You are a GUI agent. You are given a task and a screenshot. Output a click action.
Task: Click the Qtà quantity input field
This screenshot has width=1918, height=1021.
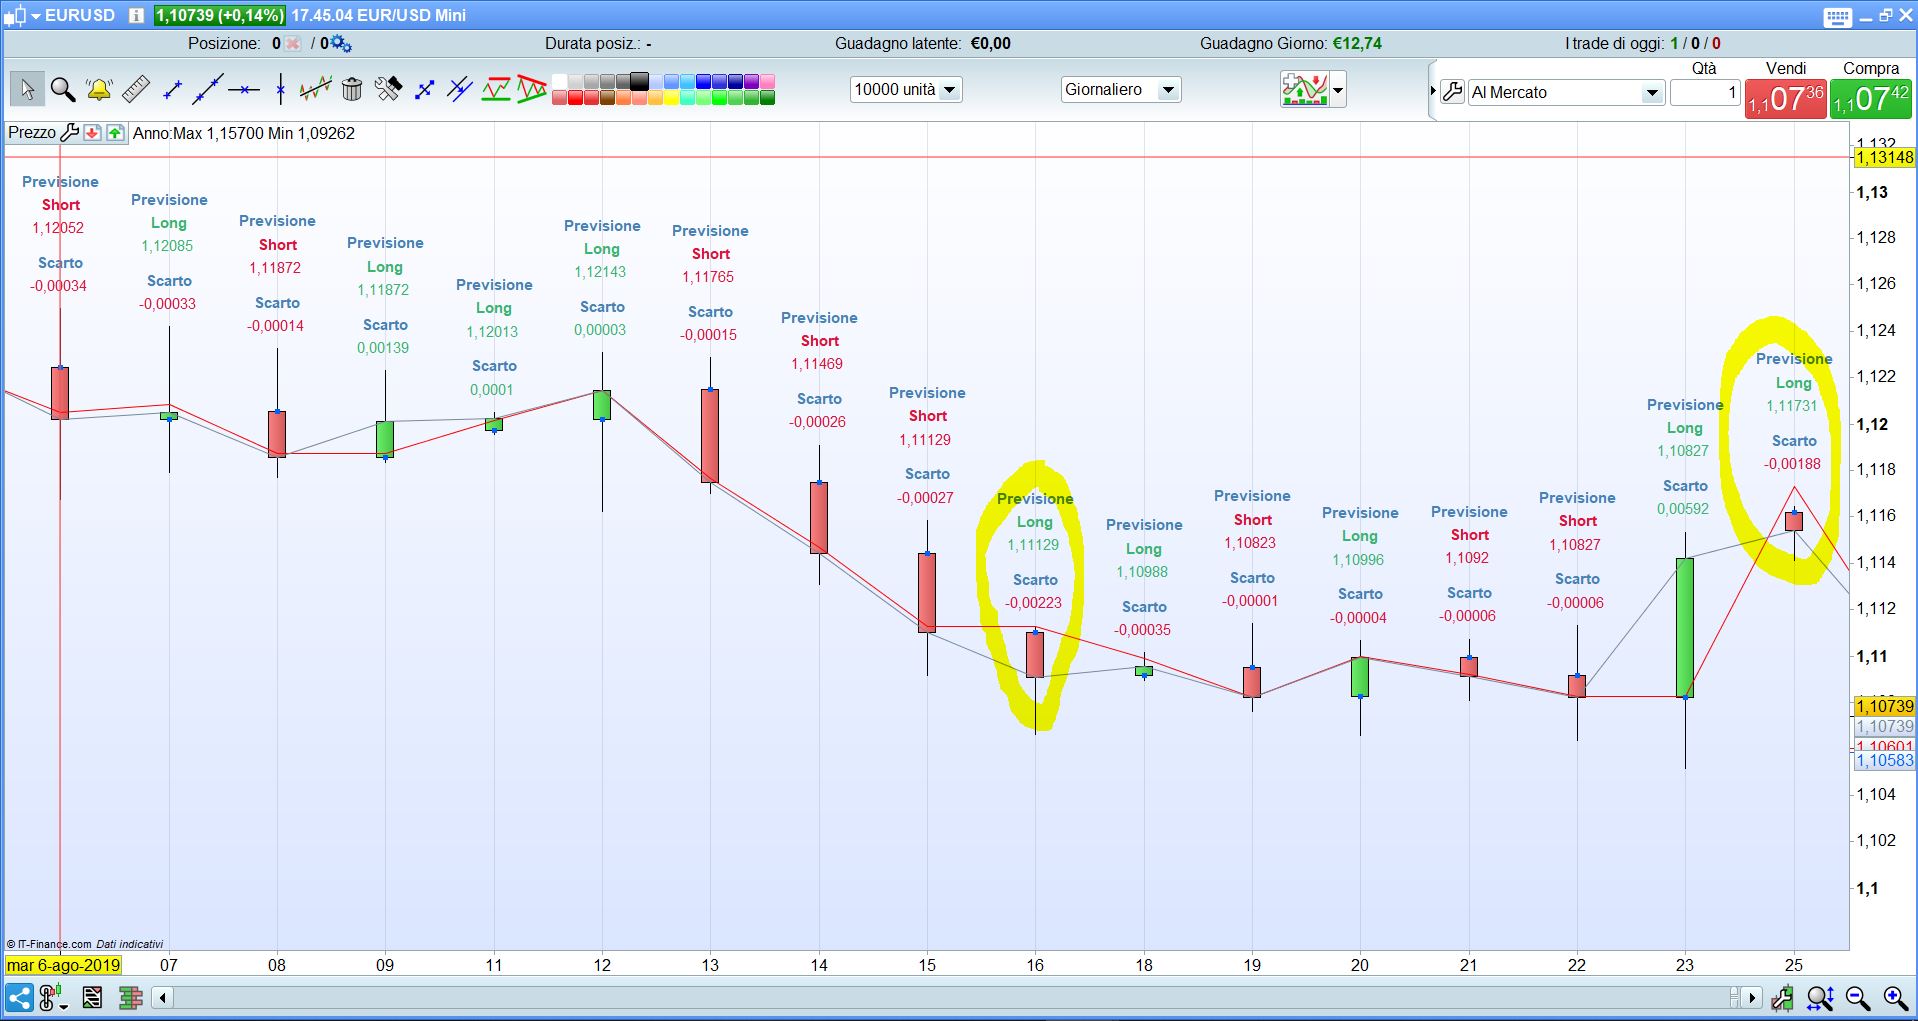click(1705, 92)
